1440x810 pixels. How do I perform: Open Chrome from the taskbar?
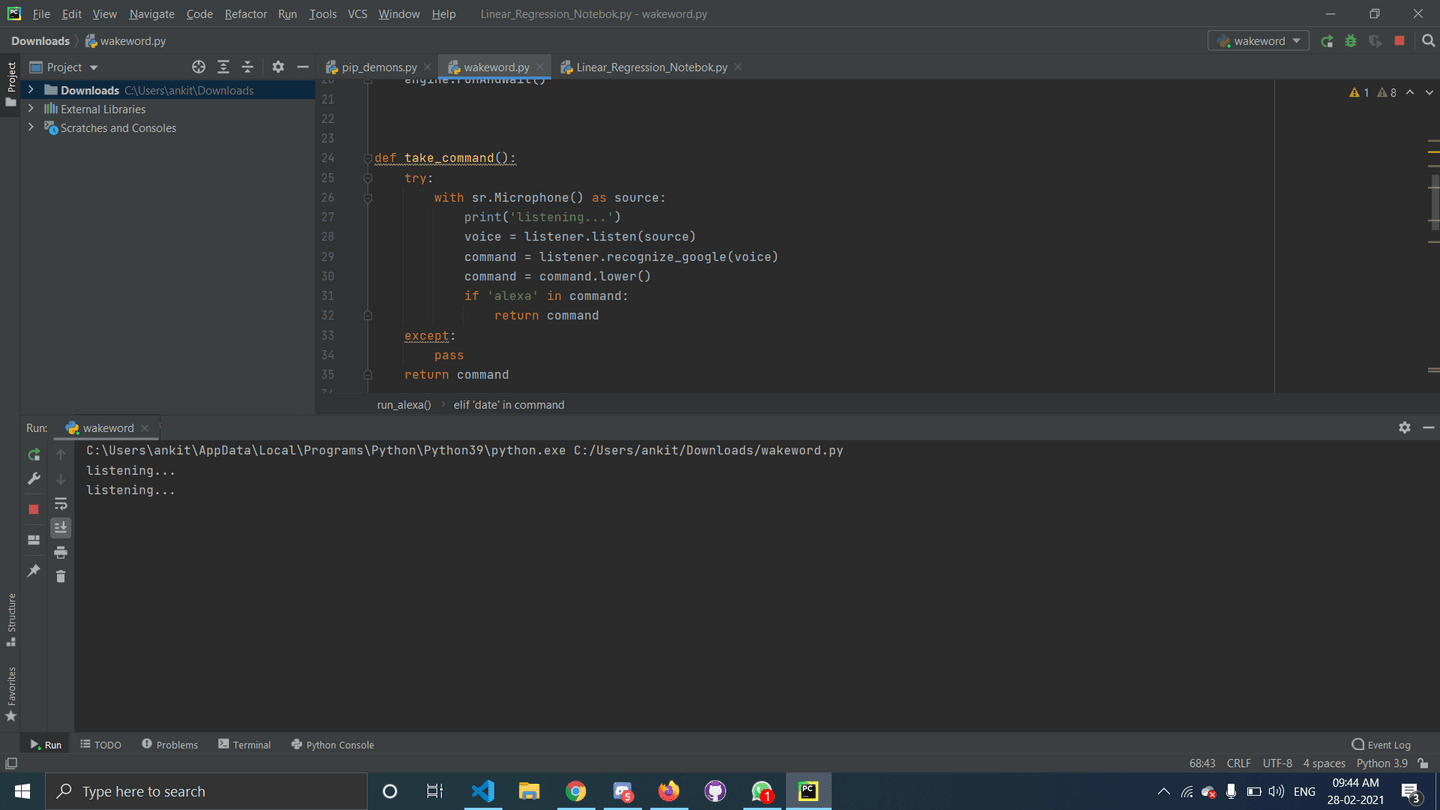tap(576, 791)
